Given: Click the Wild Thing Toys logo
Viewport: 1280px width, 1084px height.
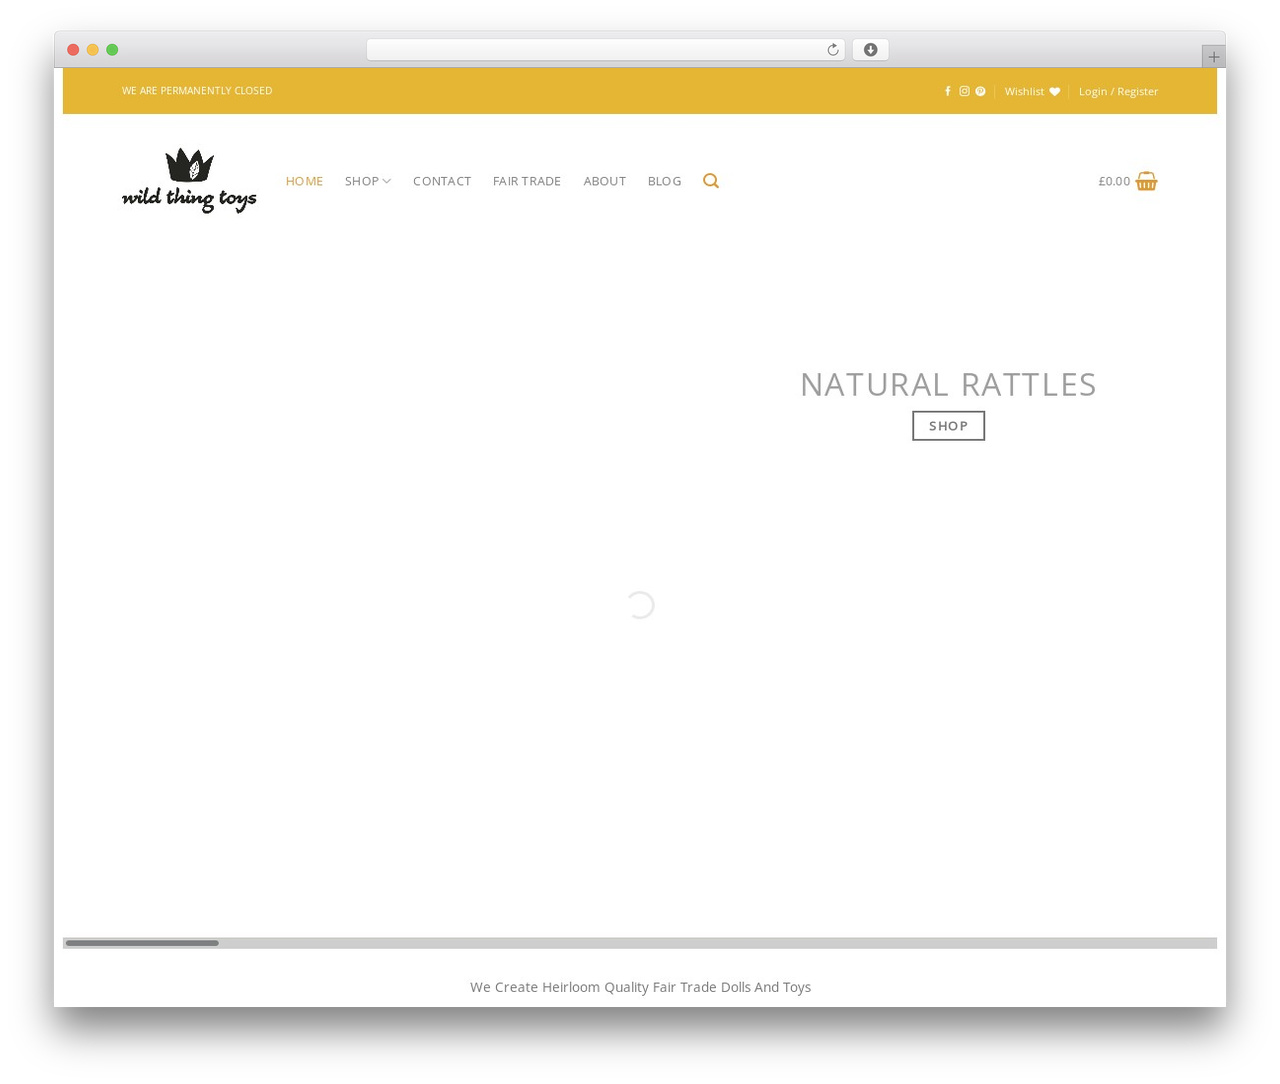Looking at the screenshot, I should [189, 180].
